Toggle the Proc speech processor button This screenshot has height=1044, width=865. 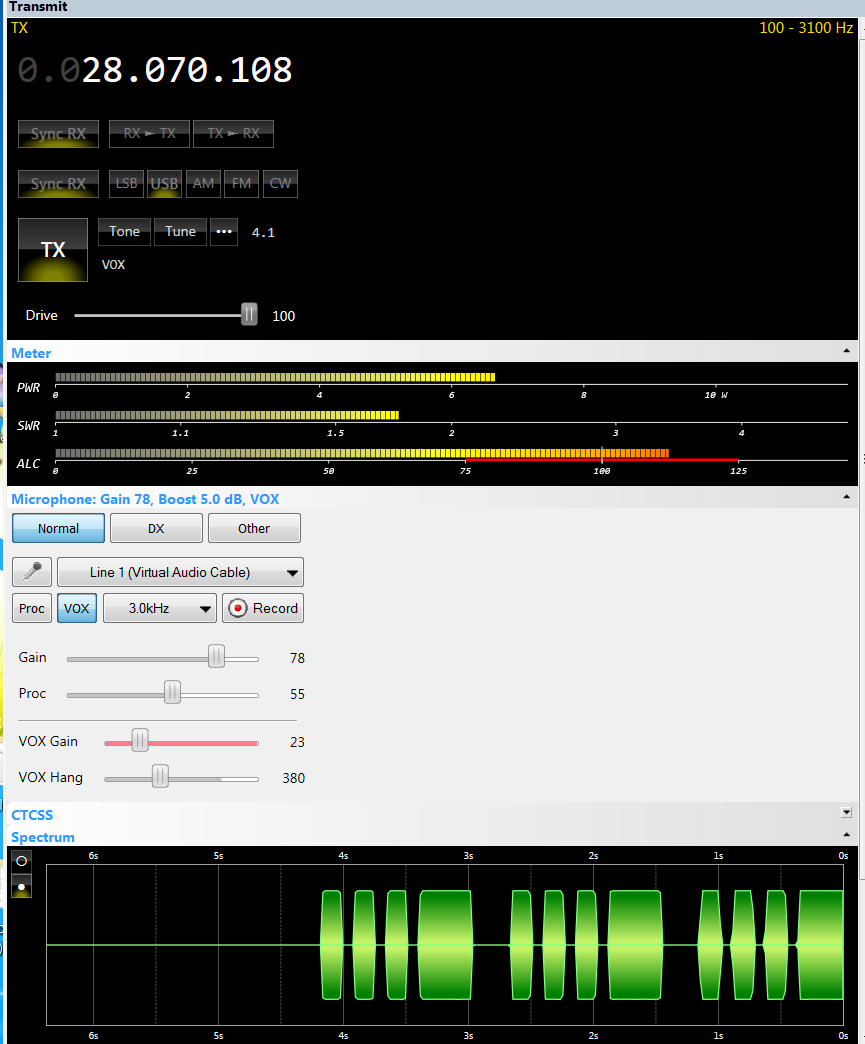(x=32, y=608)
